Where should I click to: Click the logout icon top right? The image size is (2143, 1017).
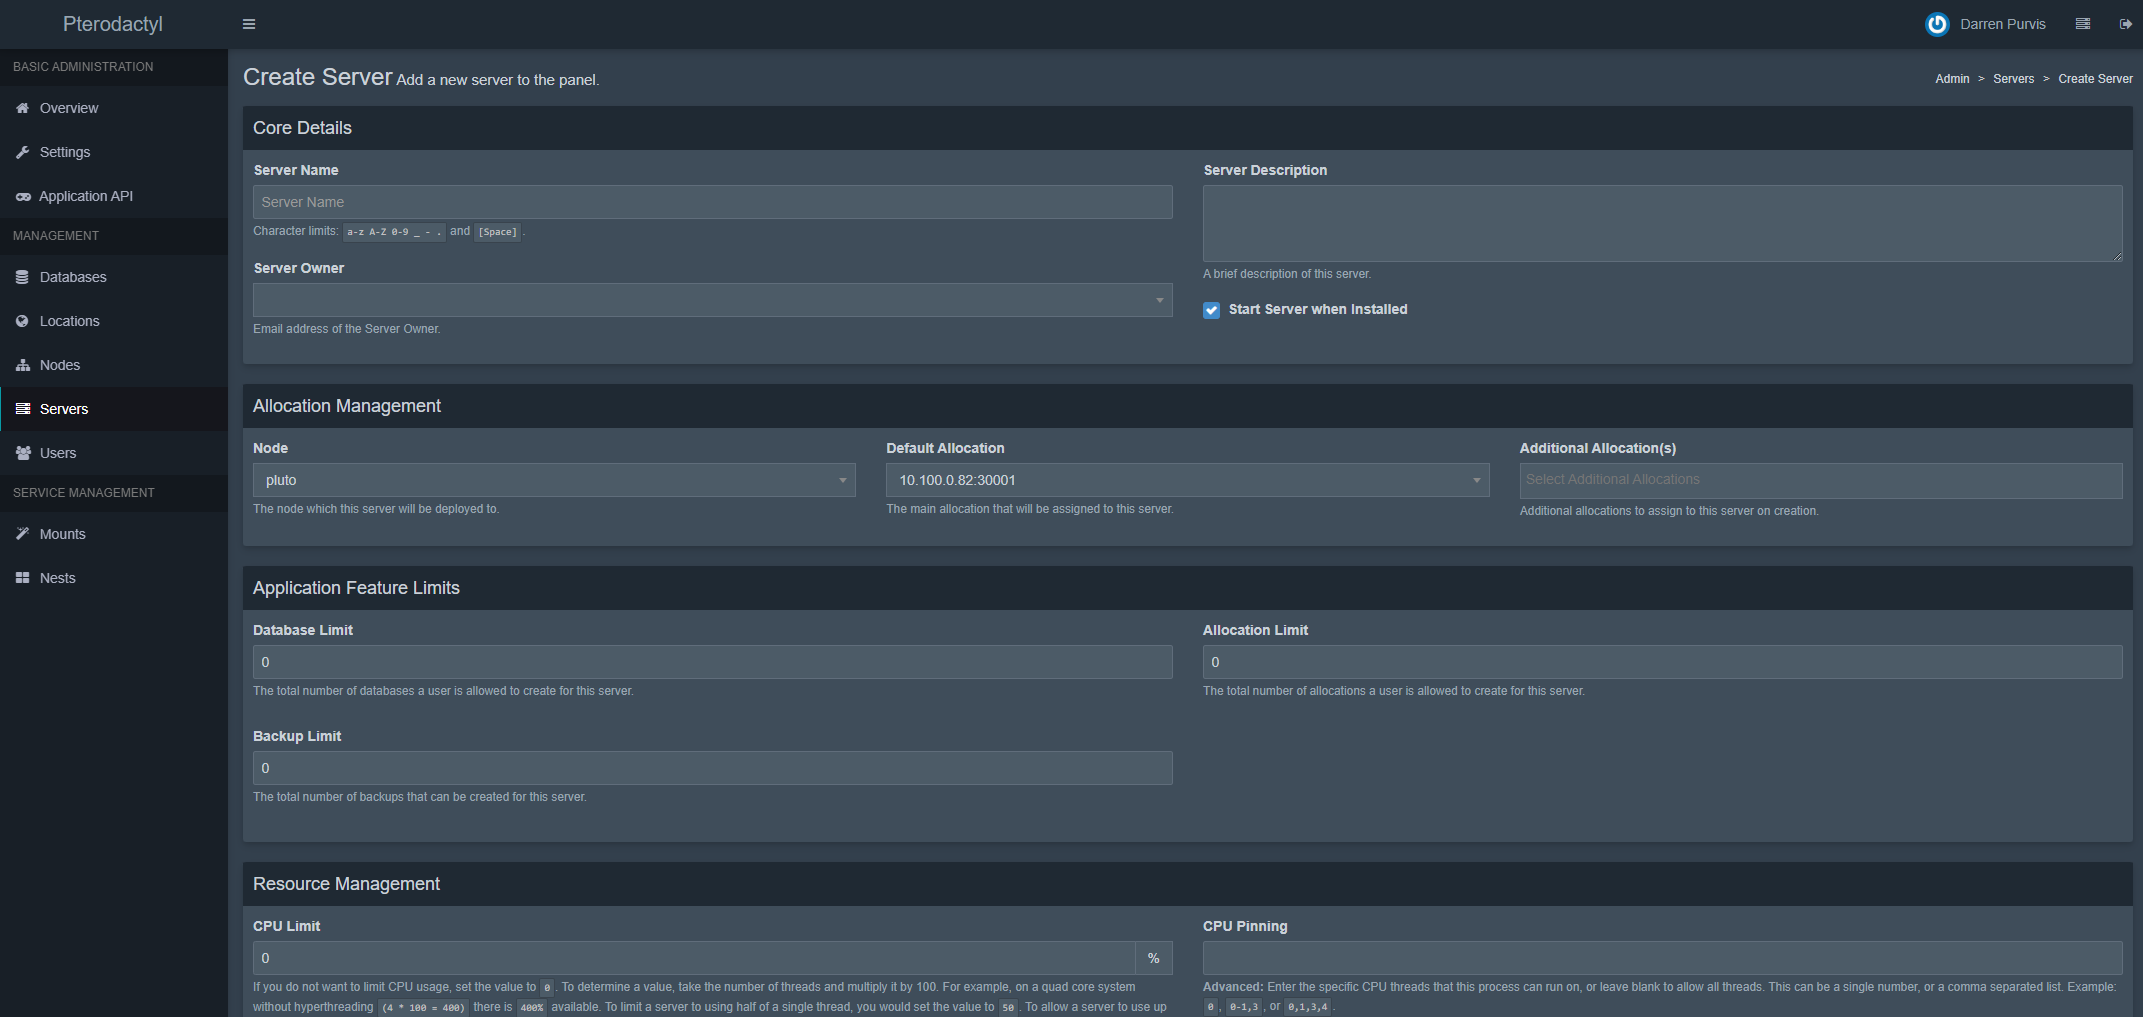coord(2126,23)
